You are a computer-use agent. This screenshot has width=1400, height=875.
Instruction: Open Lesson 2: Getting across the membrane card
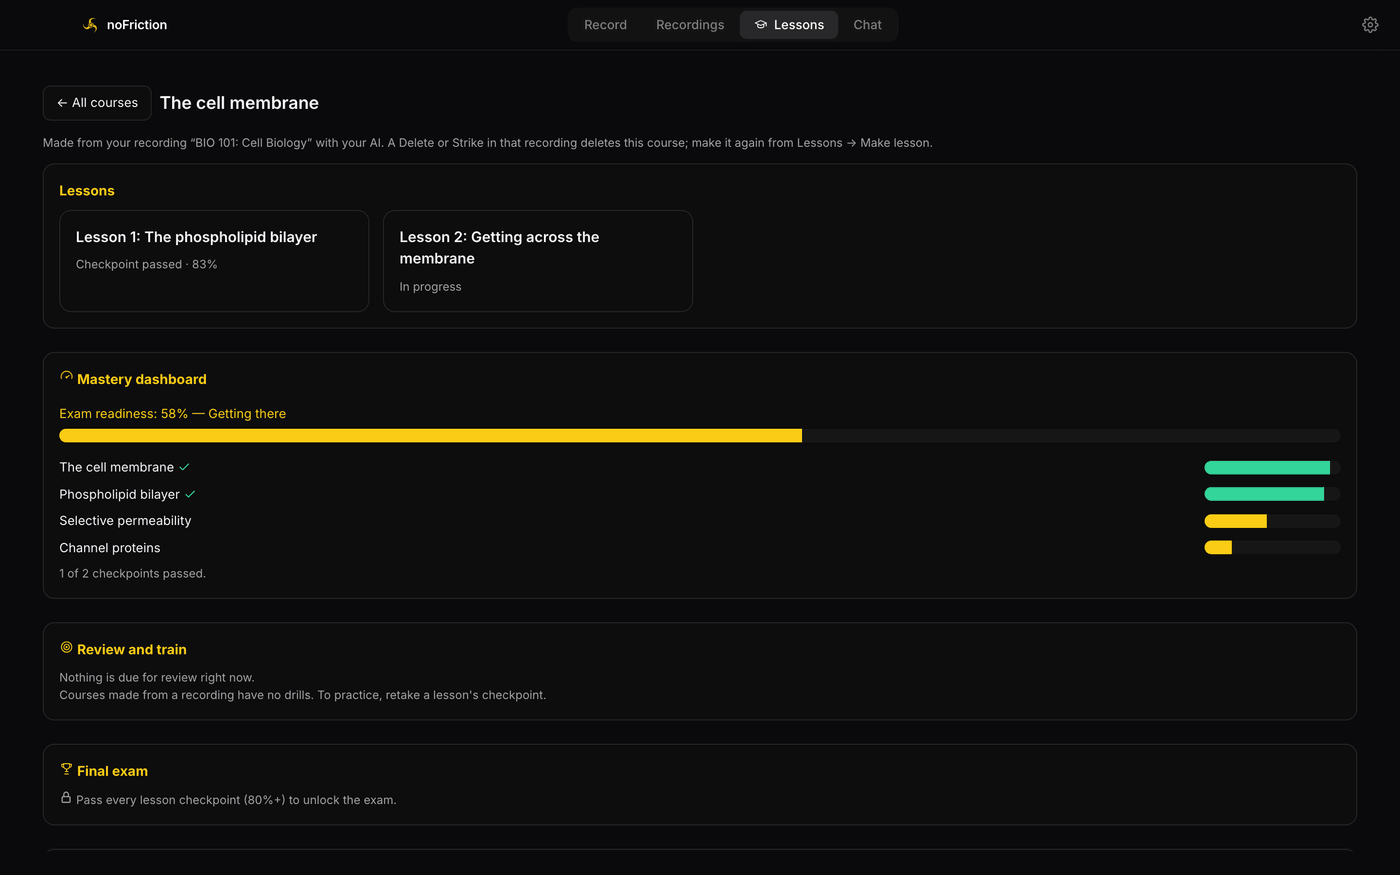click(x=538, y=261)
